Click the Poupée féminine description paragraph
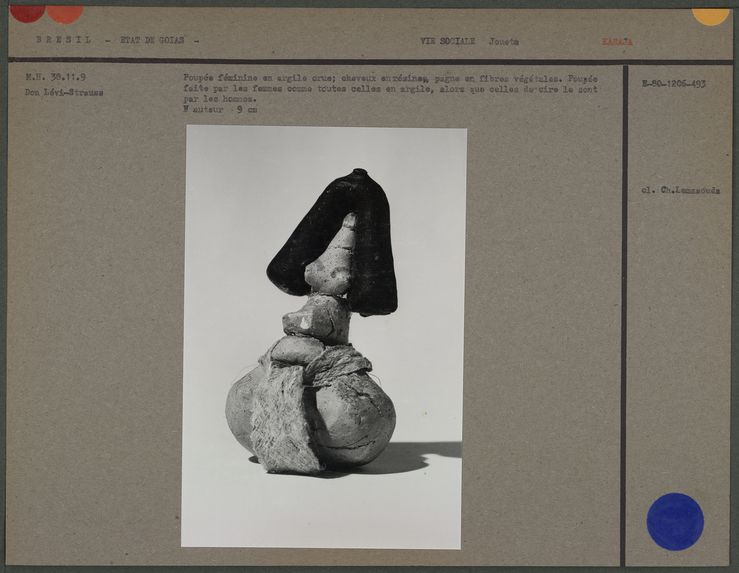 click(x=390, y=88)
